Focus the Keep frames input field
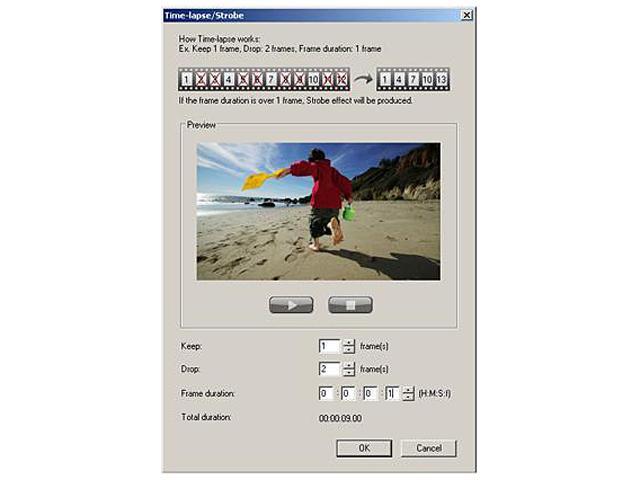The height and width of the screenshot is (480, 640). coord(329,347)
